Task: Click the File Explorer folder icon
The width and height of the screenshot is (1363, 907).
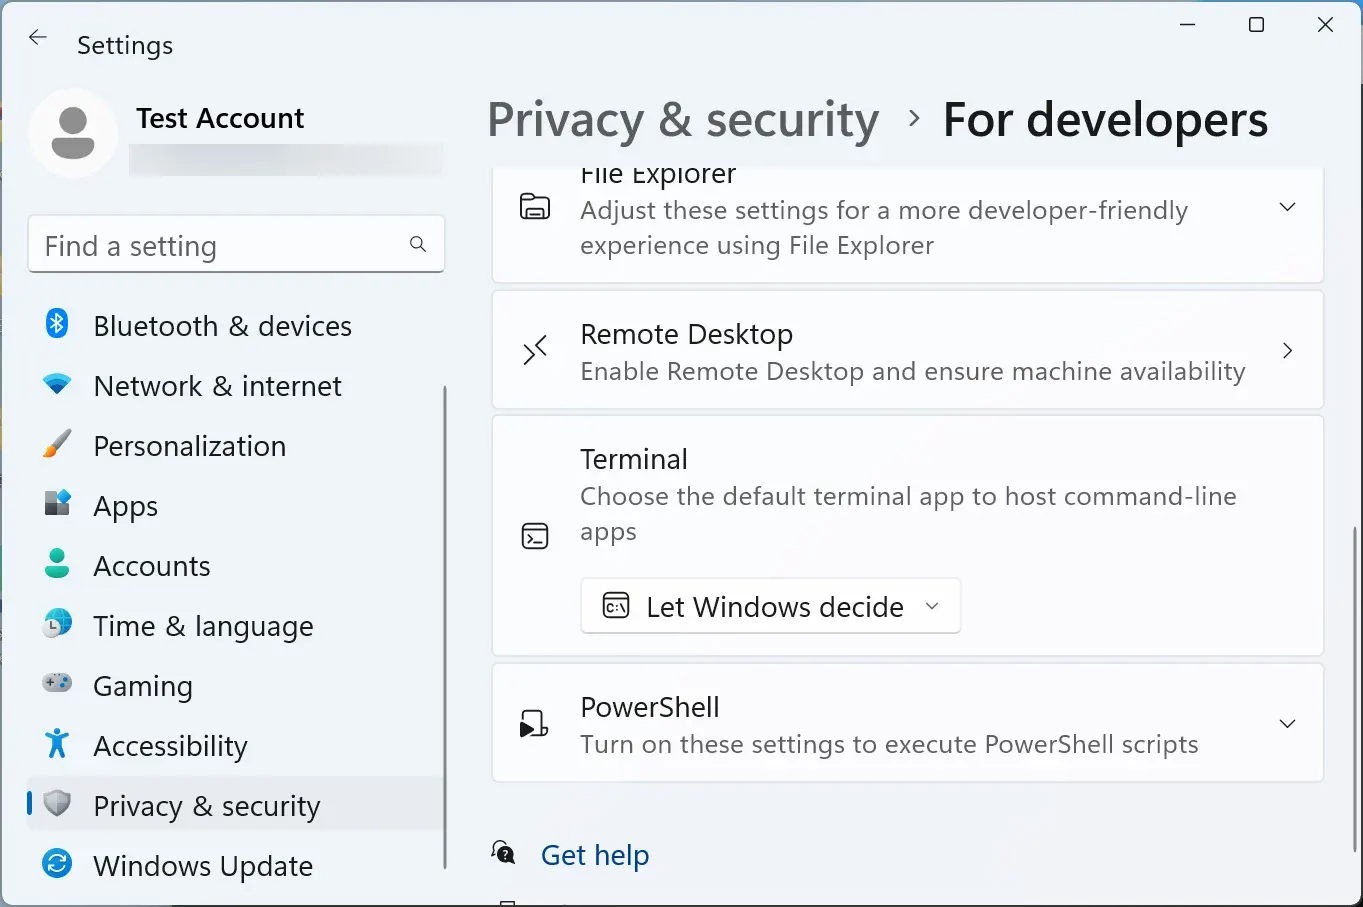Action: pos(535,207)
